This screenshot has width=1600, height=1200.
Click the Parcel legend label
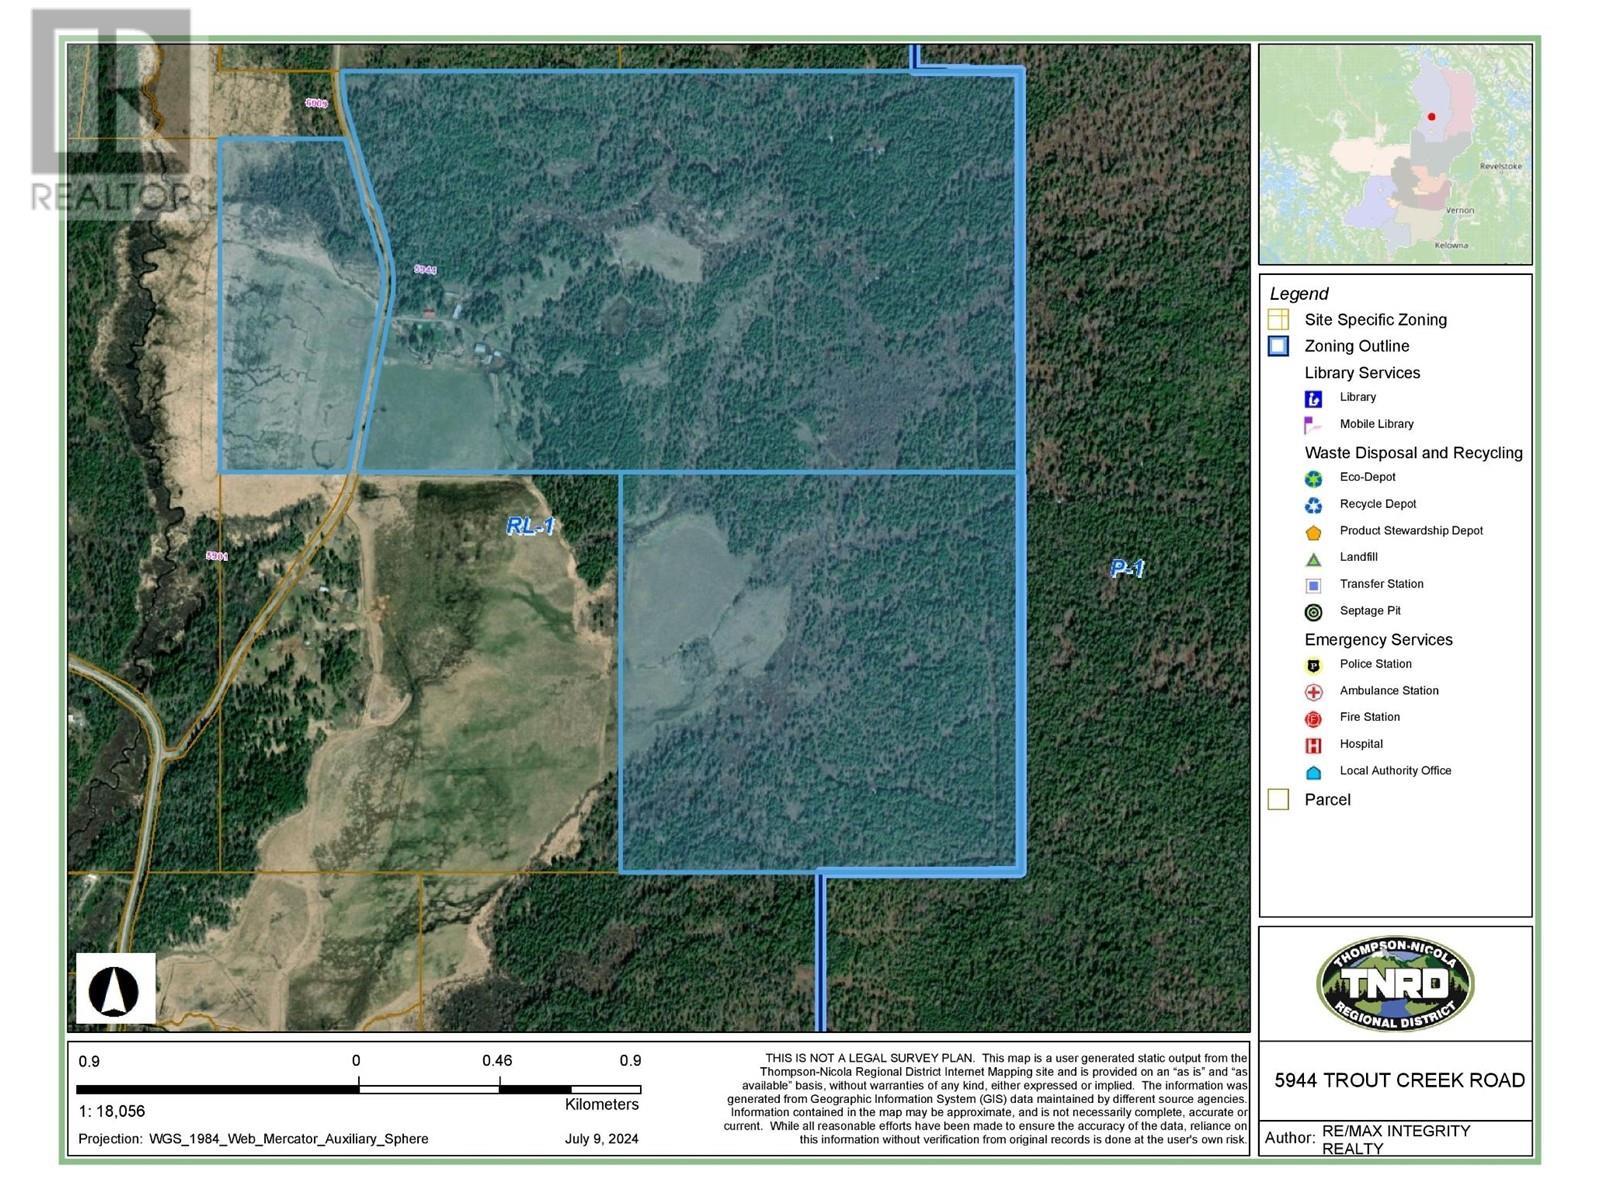[x=1327, y=800]
